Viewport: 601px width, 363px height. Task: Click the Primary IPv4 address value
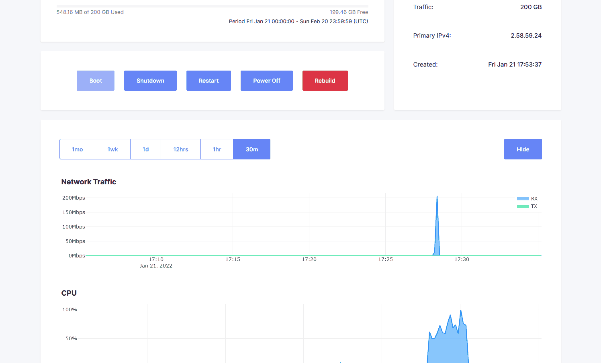pyautogui.click(x=526, y=36)
